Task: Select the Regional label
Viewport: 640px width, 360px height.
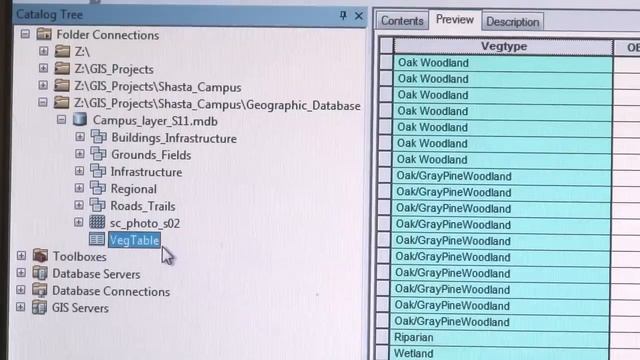Action: tap(133, 189)
